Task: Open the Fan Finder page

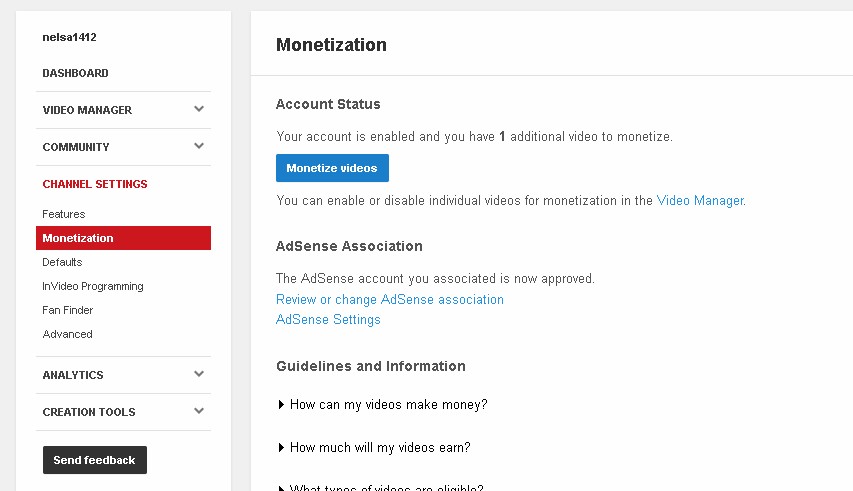Action: click(68, 310)
